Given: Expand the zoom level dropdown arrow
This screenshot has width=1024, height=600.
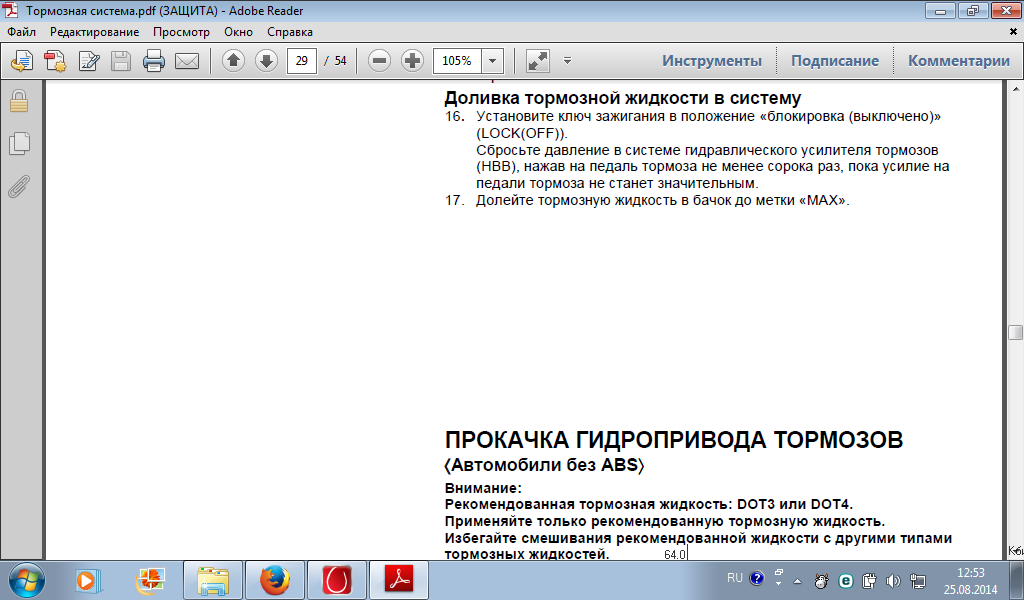Looking at the screenshot, I should point(492,61).
